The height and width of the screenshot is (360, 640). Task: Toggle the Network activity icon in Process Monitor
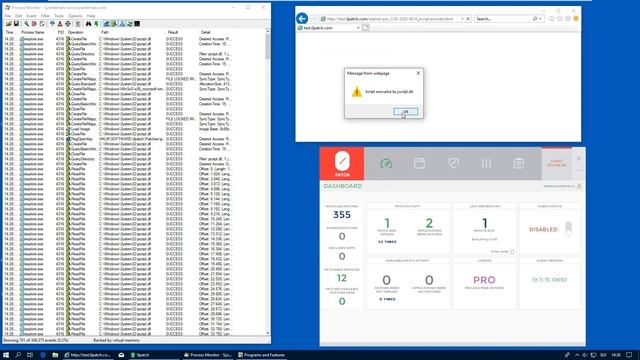coord(122,24)
